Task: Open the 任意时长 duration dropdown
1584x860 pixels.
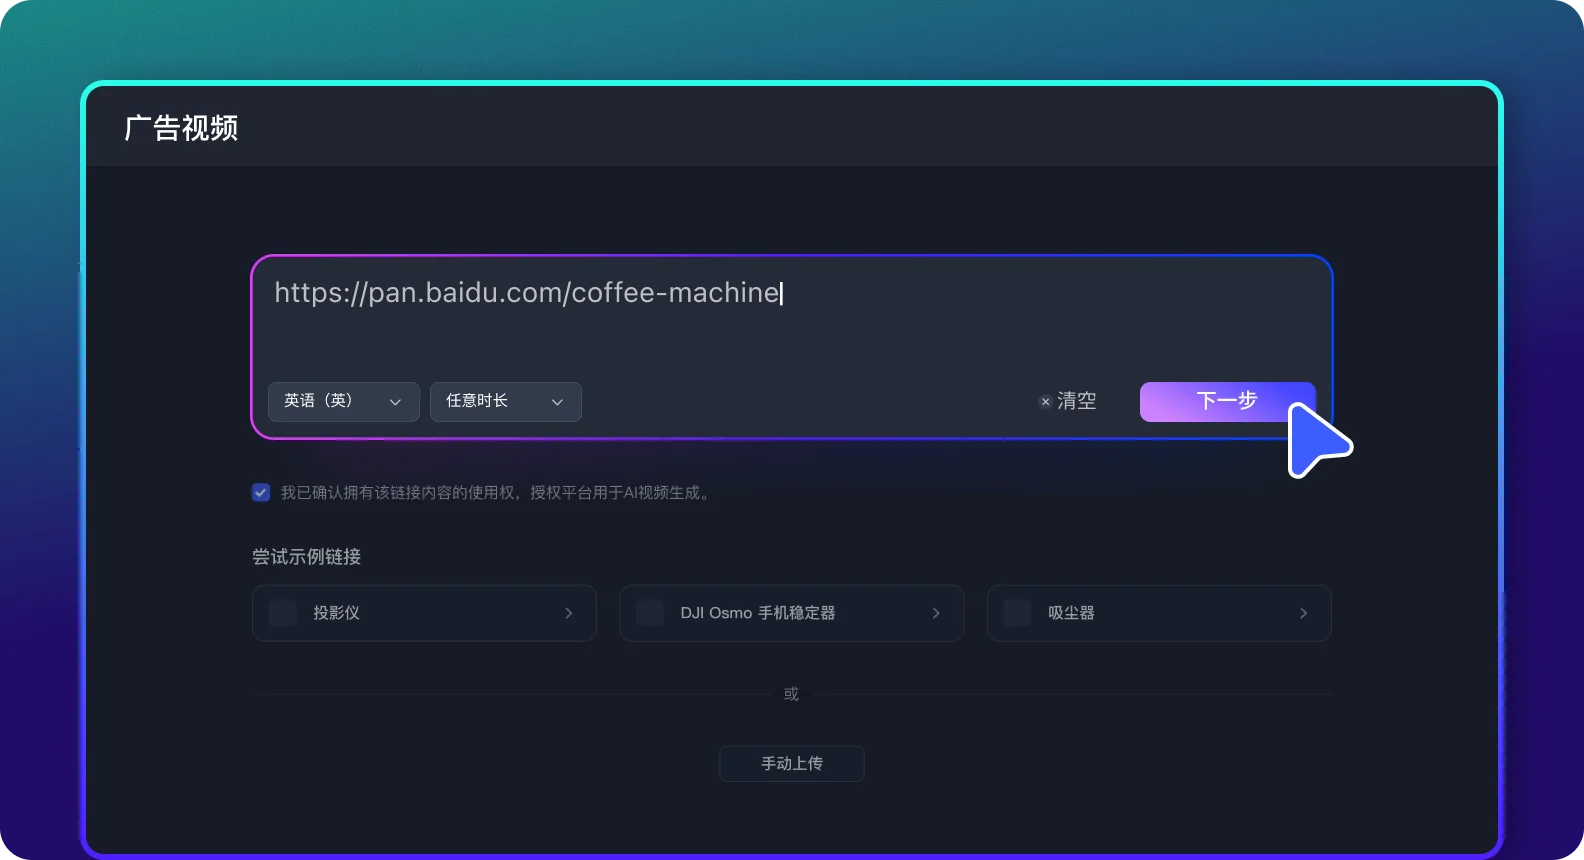Action: 505,402
